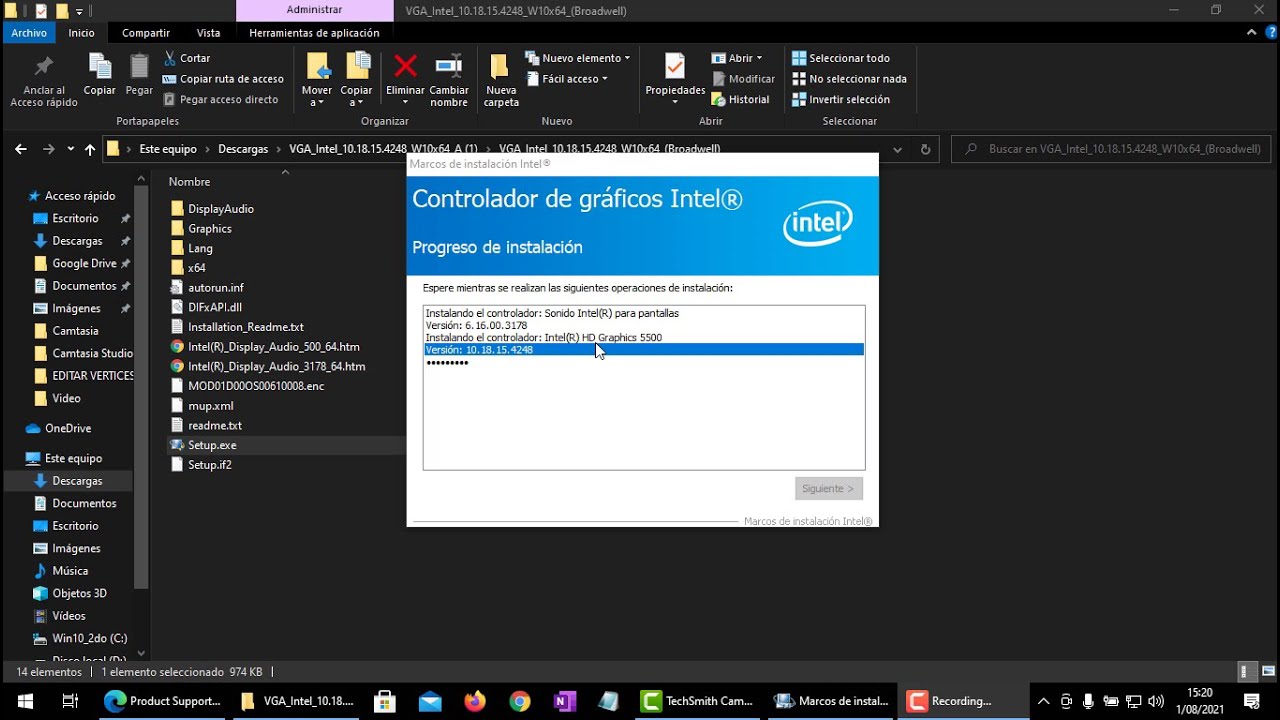Click Nueva carpeta icon

click(501, 66)
